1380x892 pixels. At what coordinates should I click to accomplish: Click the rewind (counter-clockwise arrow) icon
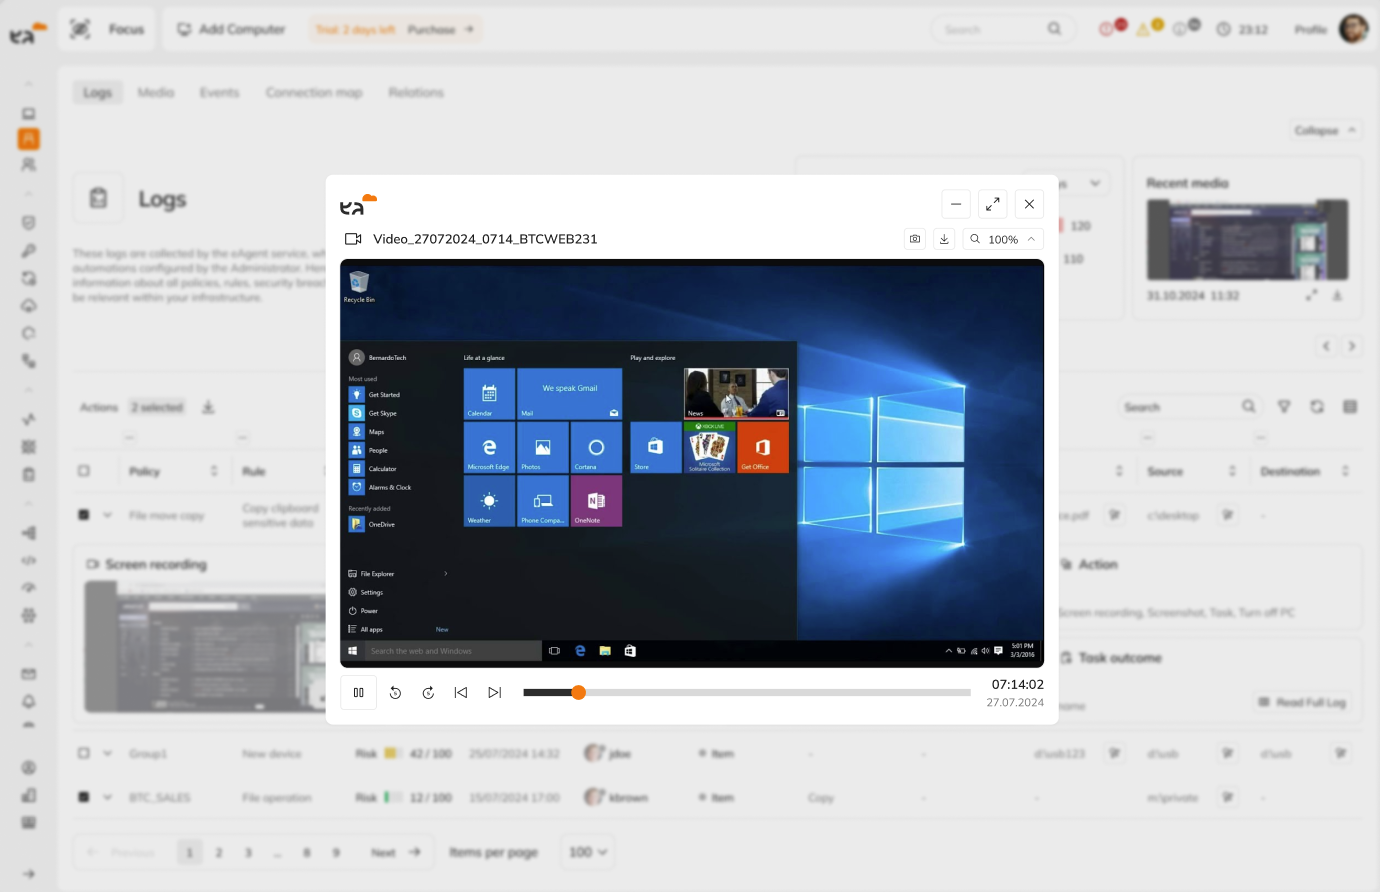pos(395,692)
